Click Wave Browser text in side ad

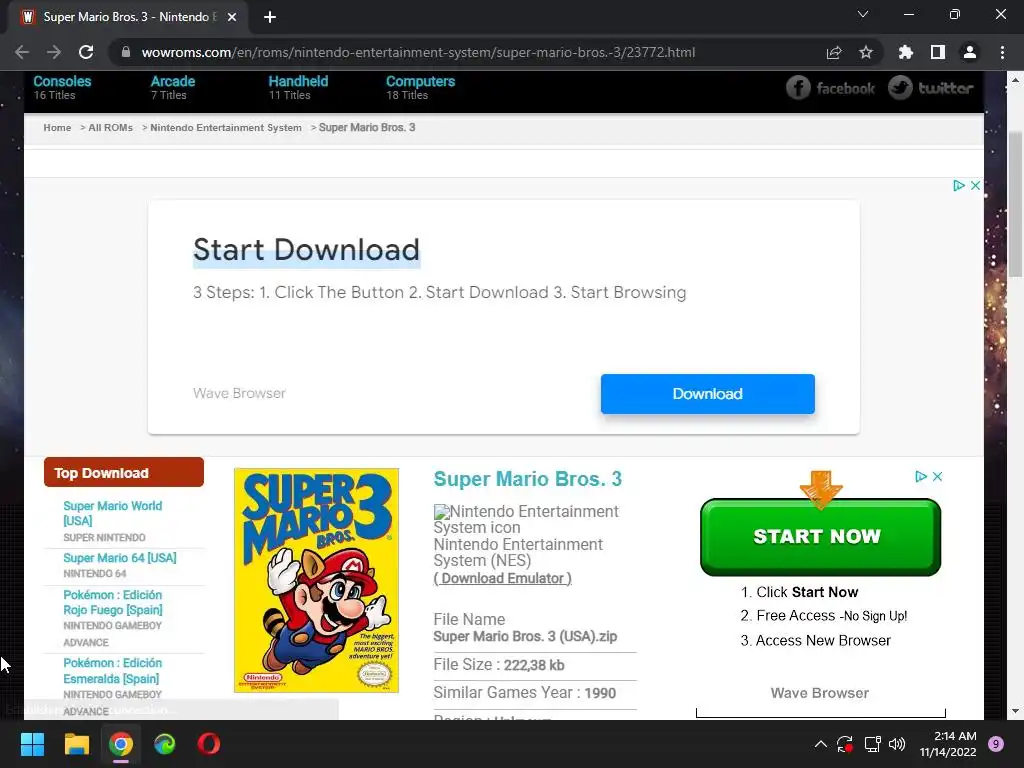pyautogui.click(x=820, y=693)
